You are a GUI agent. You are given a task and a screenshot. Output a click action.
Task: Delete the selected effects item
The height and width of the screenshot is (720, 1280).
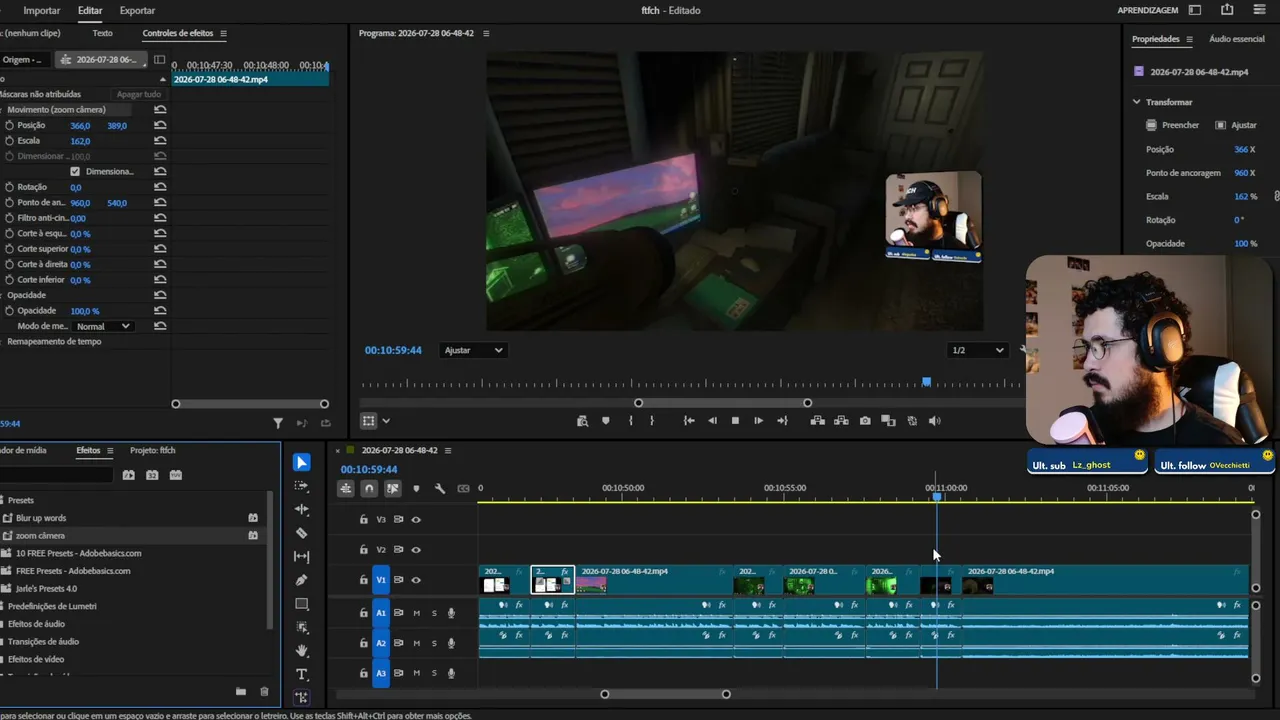(264, 691)
